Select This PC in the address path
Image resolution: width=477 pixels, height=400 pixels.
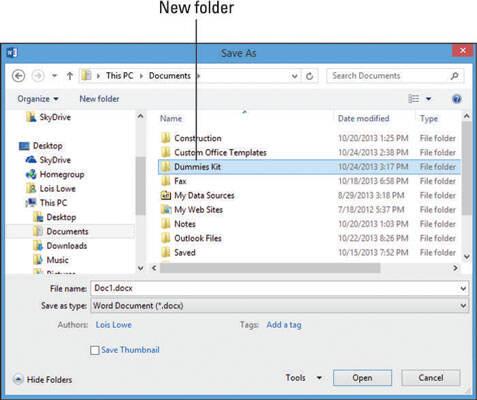click(x=120, y=76)
